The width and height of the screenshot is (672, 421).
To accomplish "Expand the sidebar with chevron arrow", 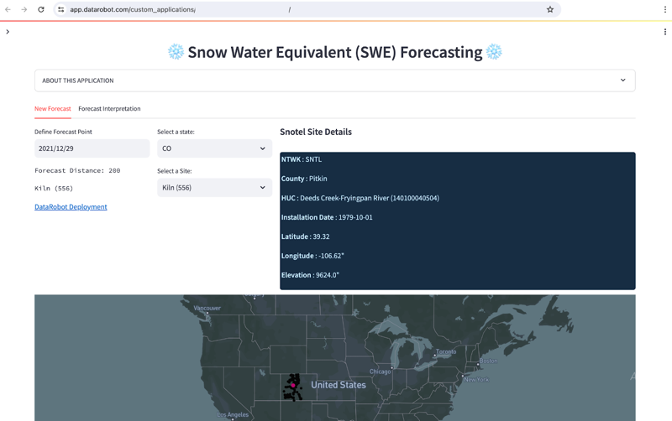I will [x=8, y=32].
